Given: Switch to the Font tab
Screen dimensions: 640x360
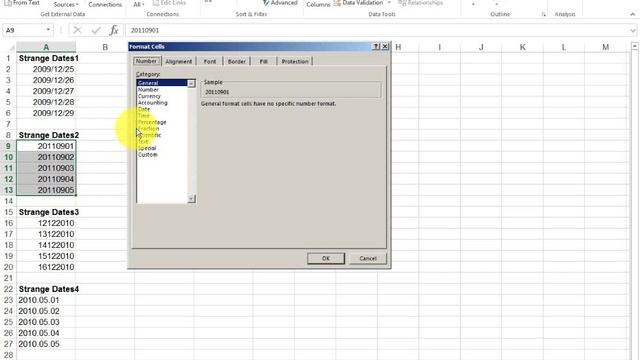Looking at the screenshot, I should tap(210, 61).
